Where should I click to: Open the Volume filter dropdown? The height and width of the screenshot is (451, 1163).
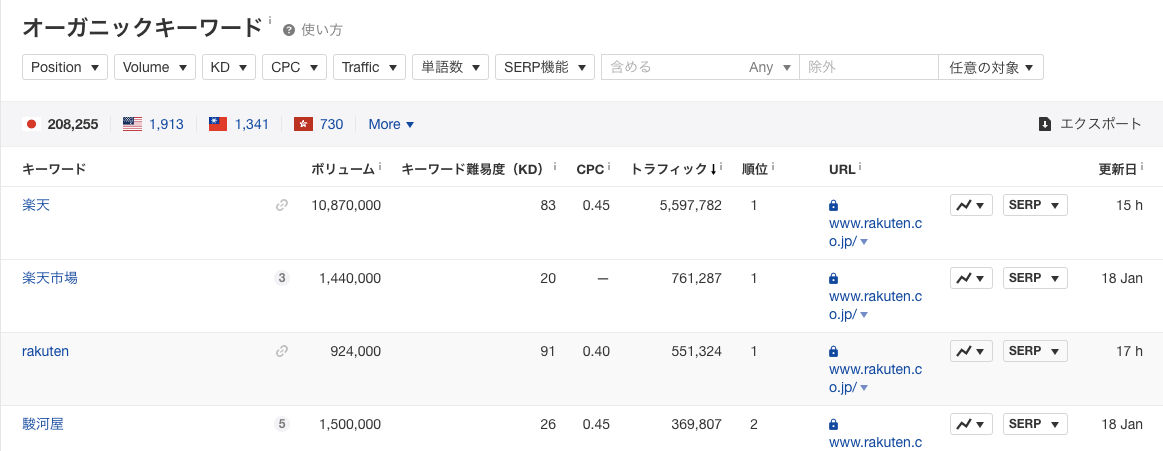click(155, 67)
